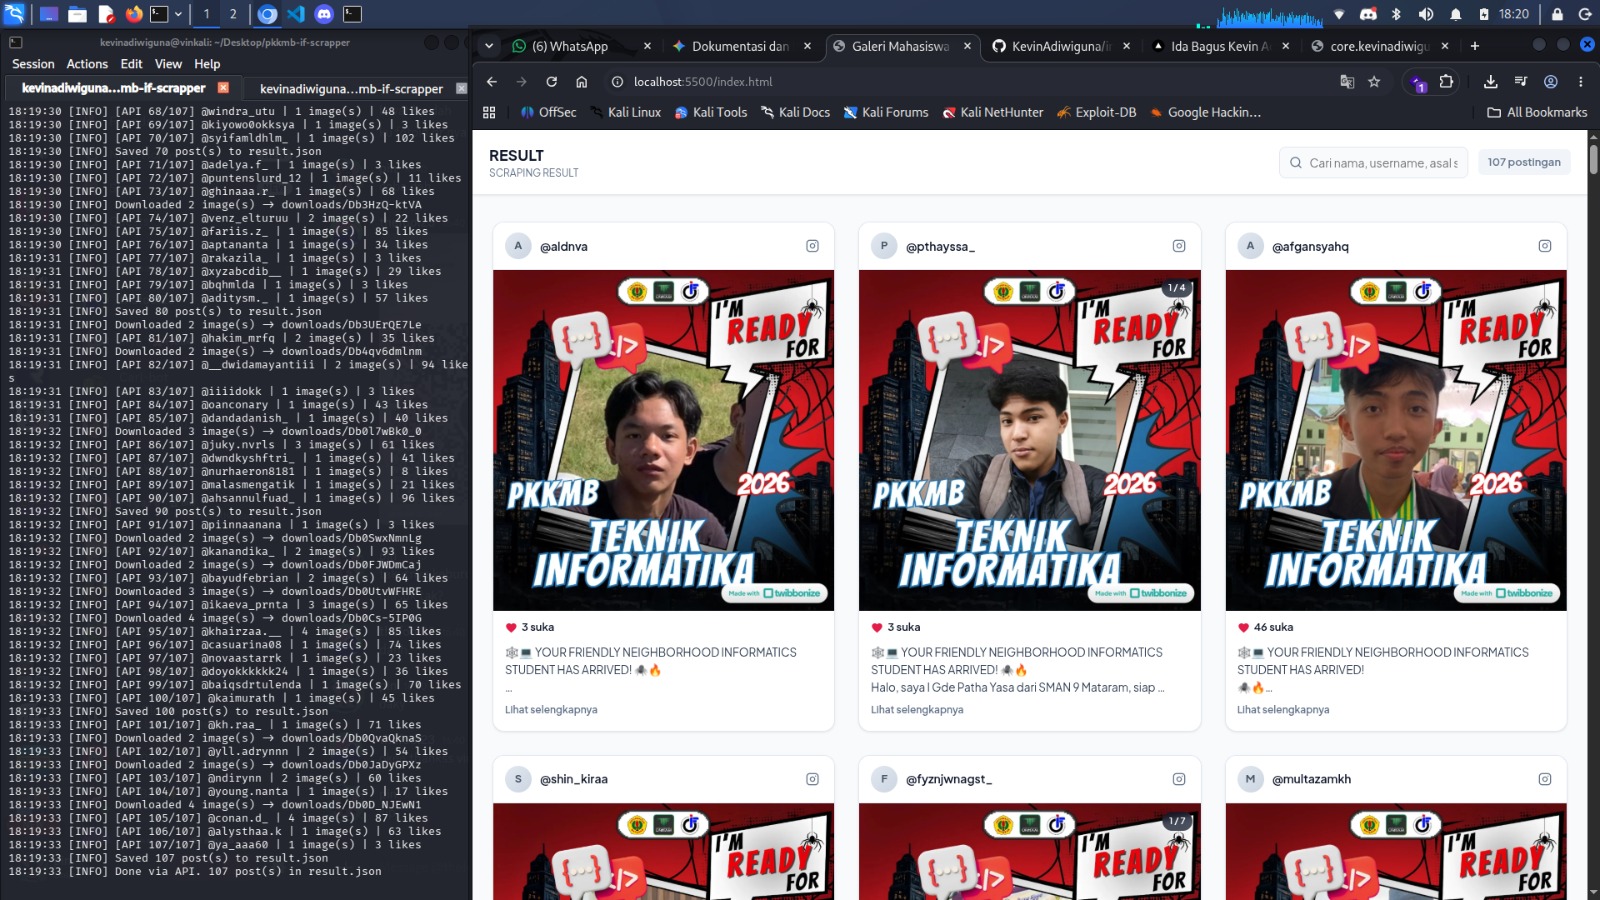Image resolution: width=1600 pixels, height=900 pixels.
Task: Open a new browser tab
Action: tap(1474, 46)
